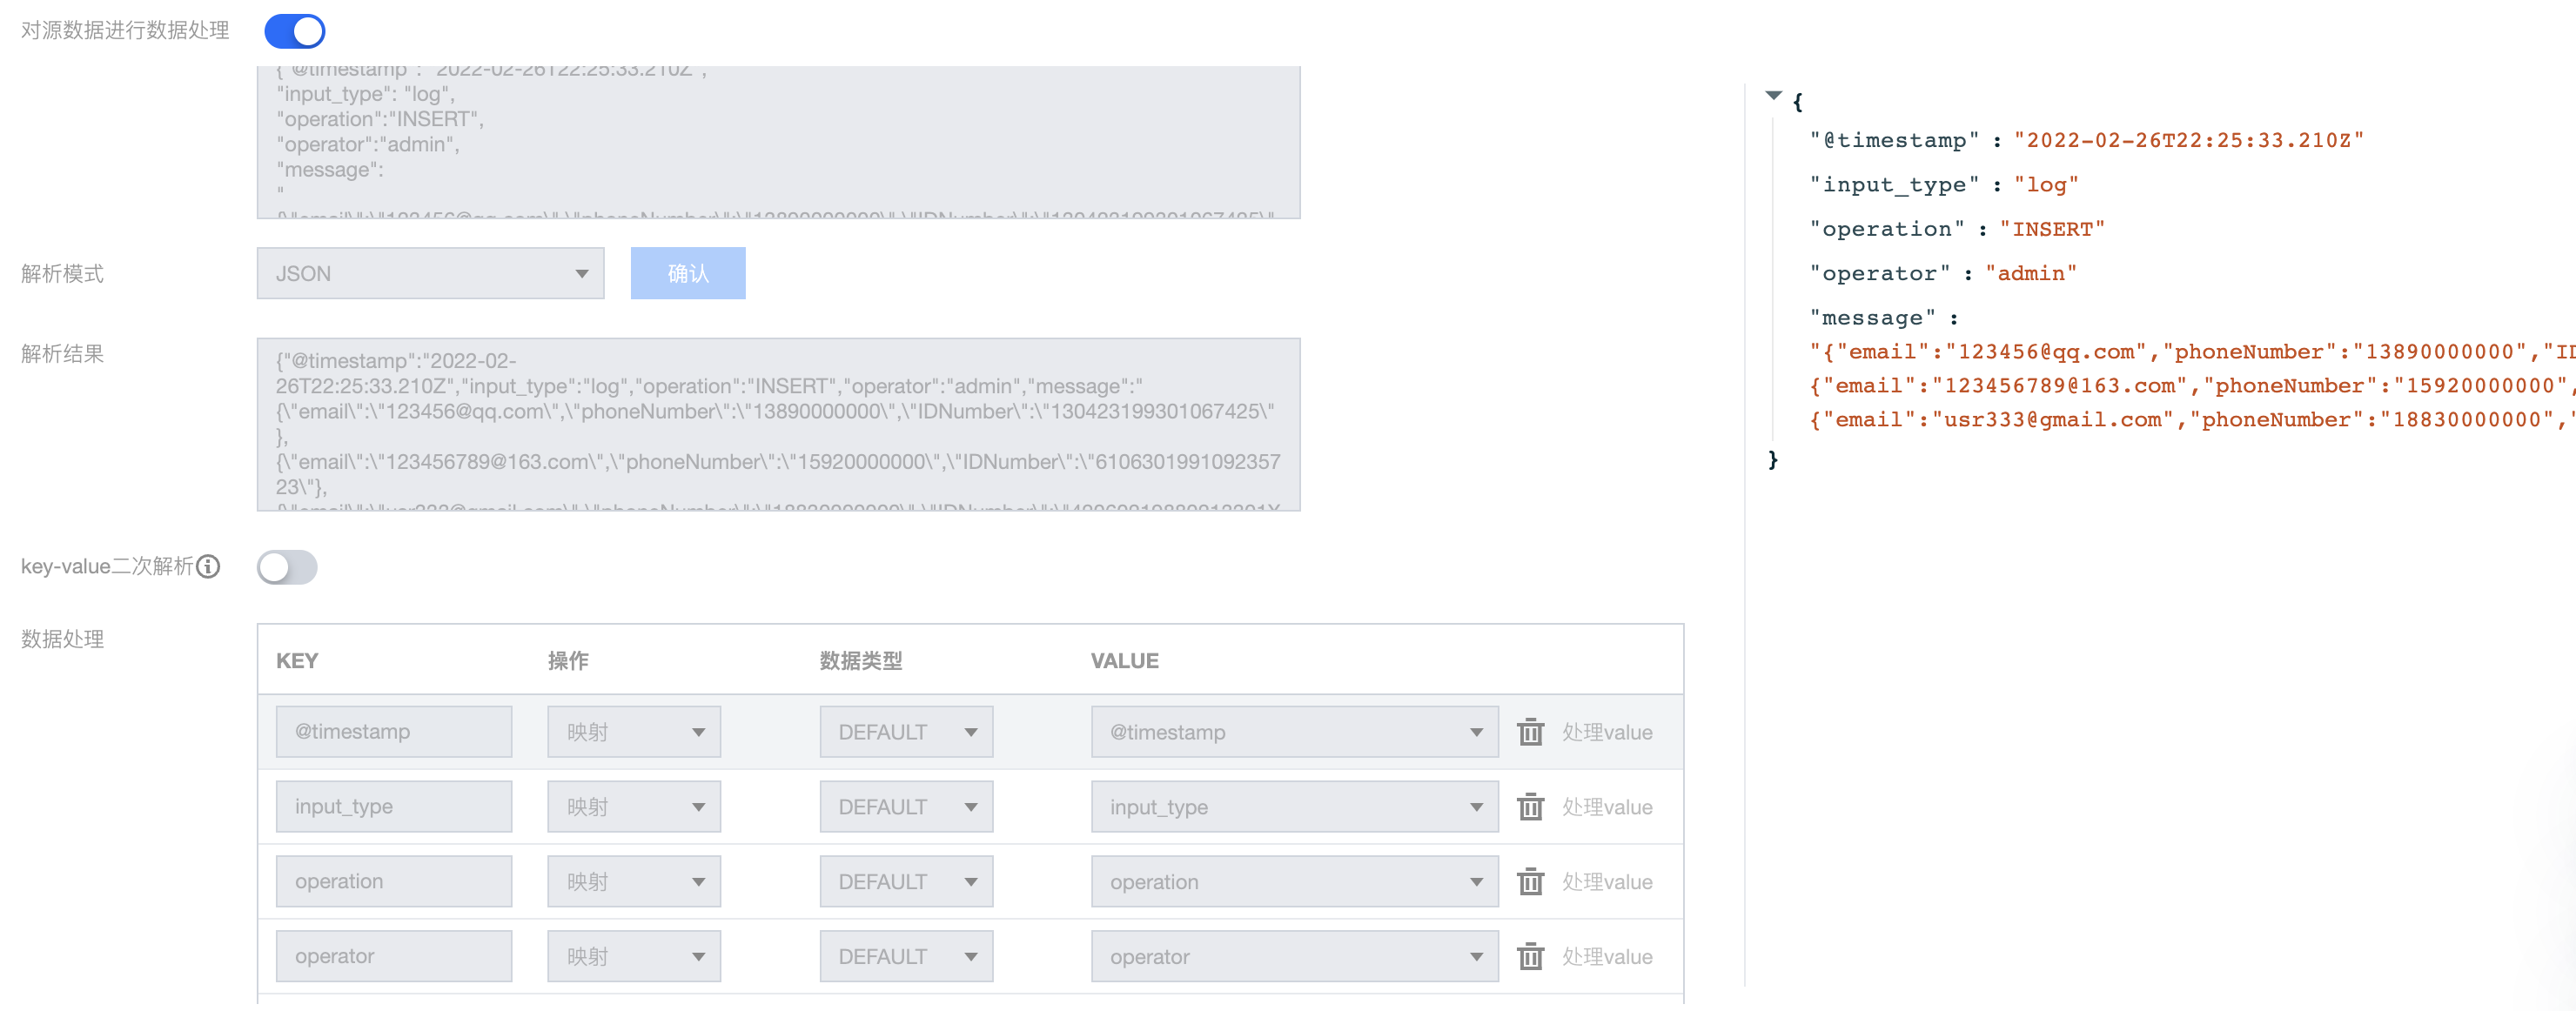Click the input_type KEY input field
This screenshot has height=1011, width=2576.
tap(394, 807)
